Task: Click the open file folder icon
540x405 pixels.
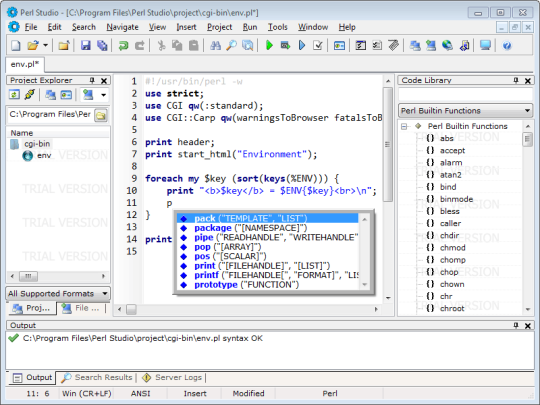Action: 33,45
